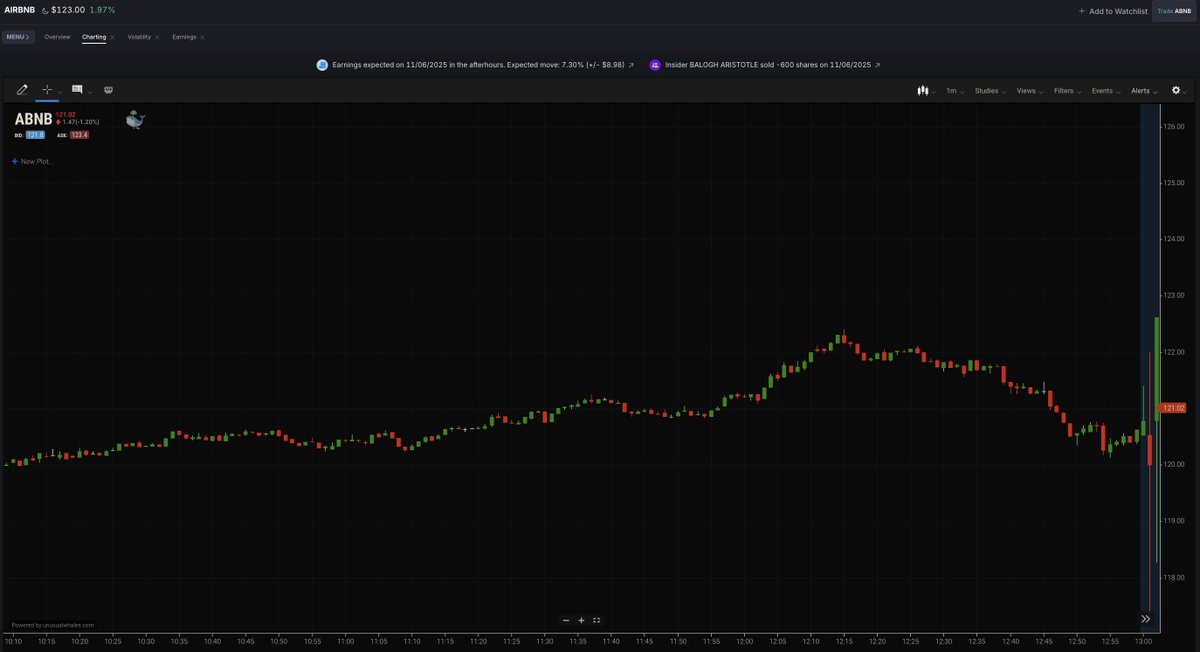Click the current price tag 121.02 on axis
Image resolution: width=1200 pixels, height=652 pixels.
pos(1173,408)
